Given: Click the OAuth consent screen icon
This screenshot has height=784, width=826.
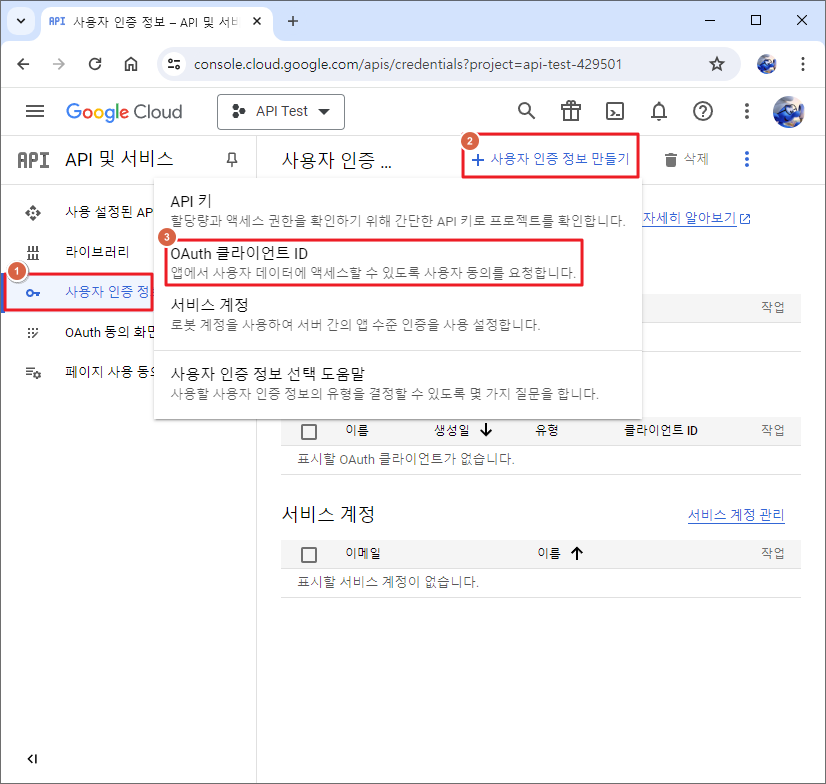Looking at the screenshot, I should tap(33, 333).
